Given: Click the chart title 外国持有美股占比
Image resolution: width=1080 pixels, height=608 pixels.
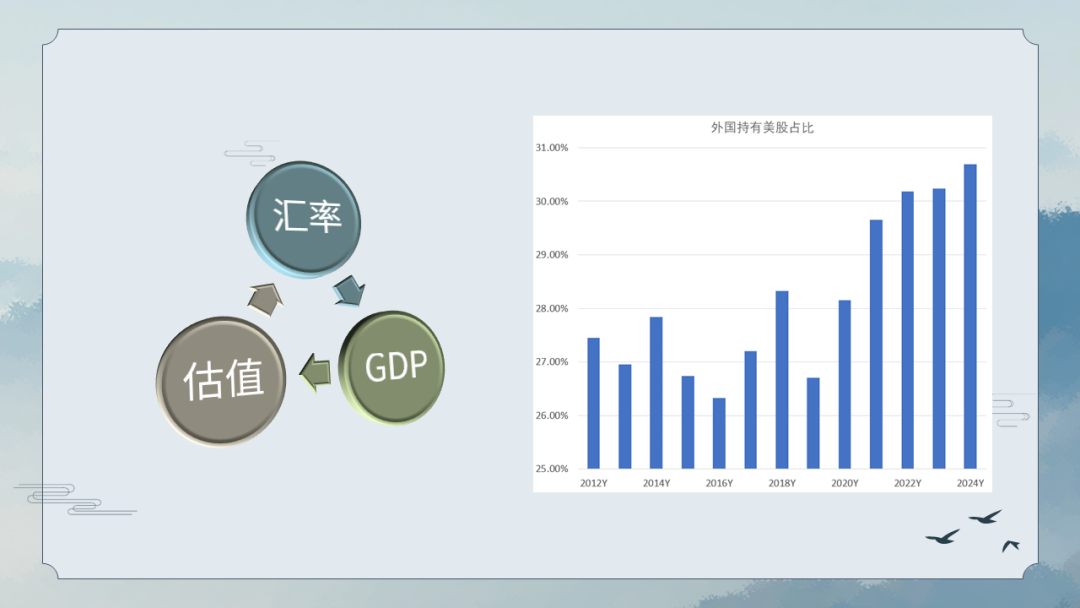Looking at the screenshot, I should (x=762, y=128).
